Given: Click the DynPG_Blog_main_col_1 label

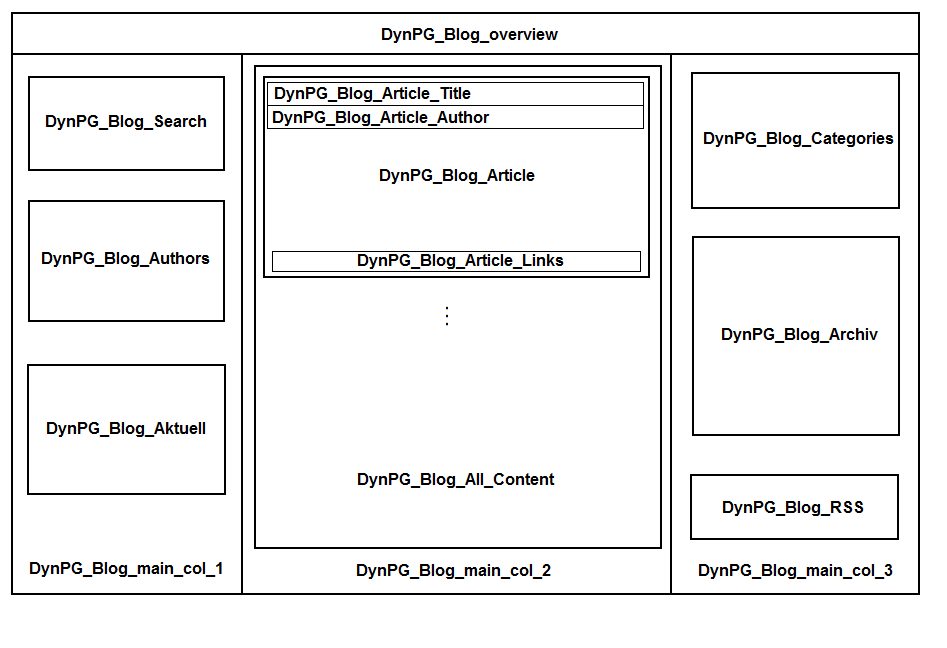Looking at the screenshot, I should coord(126,569).
